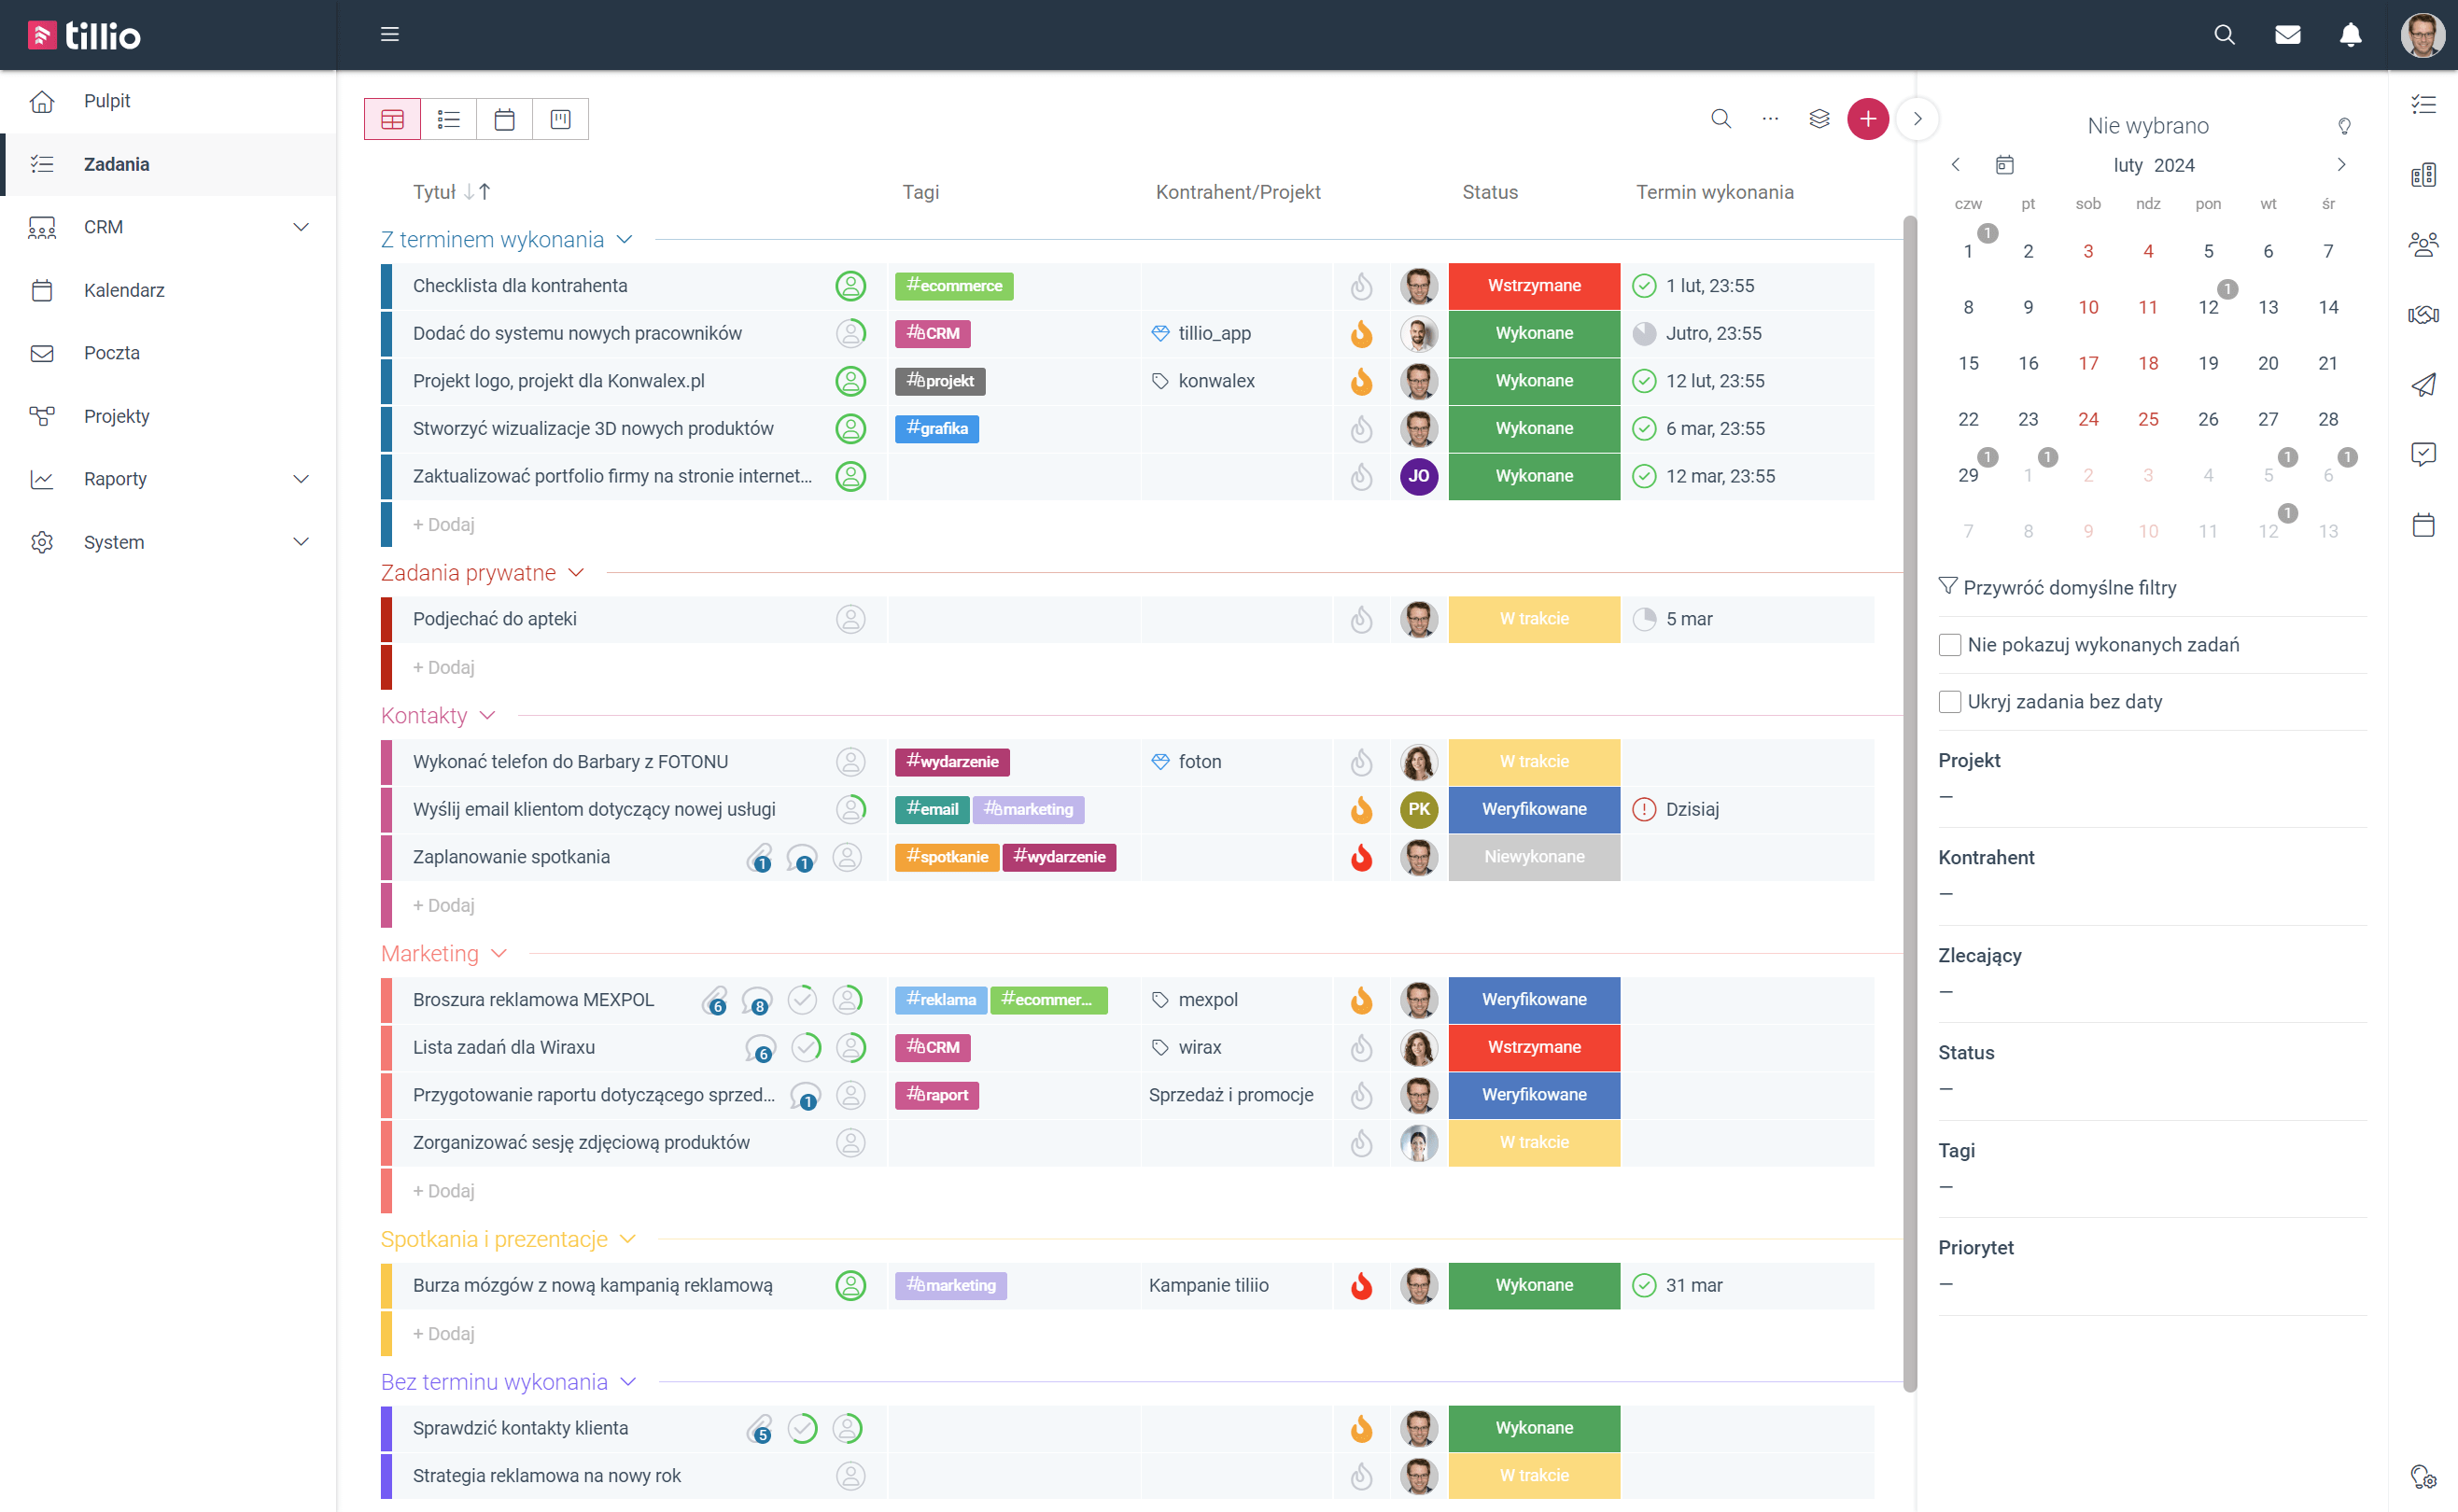Expand the Raporty sidebar menu
The height and width of the screenshot is (1512, 2458).
pos(300,479)
